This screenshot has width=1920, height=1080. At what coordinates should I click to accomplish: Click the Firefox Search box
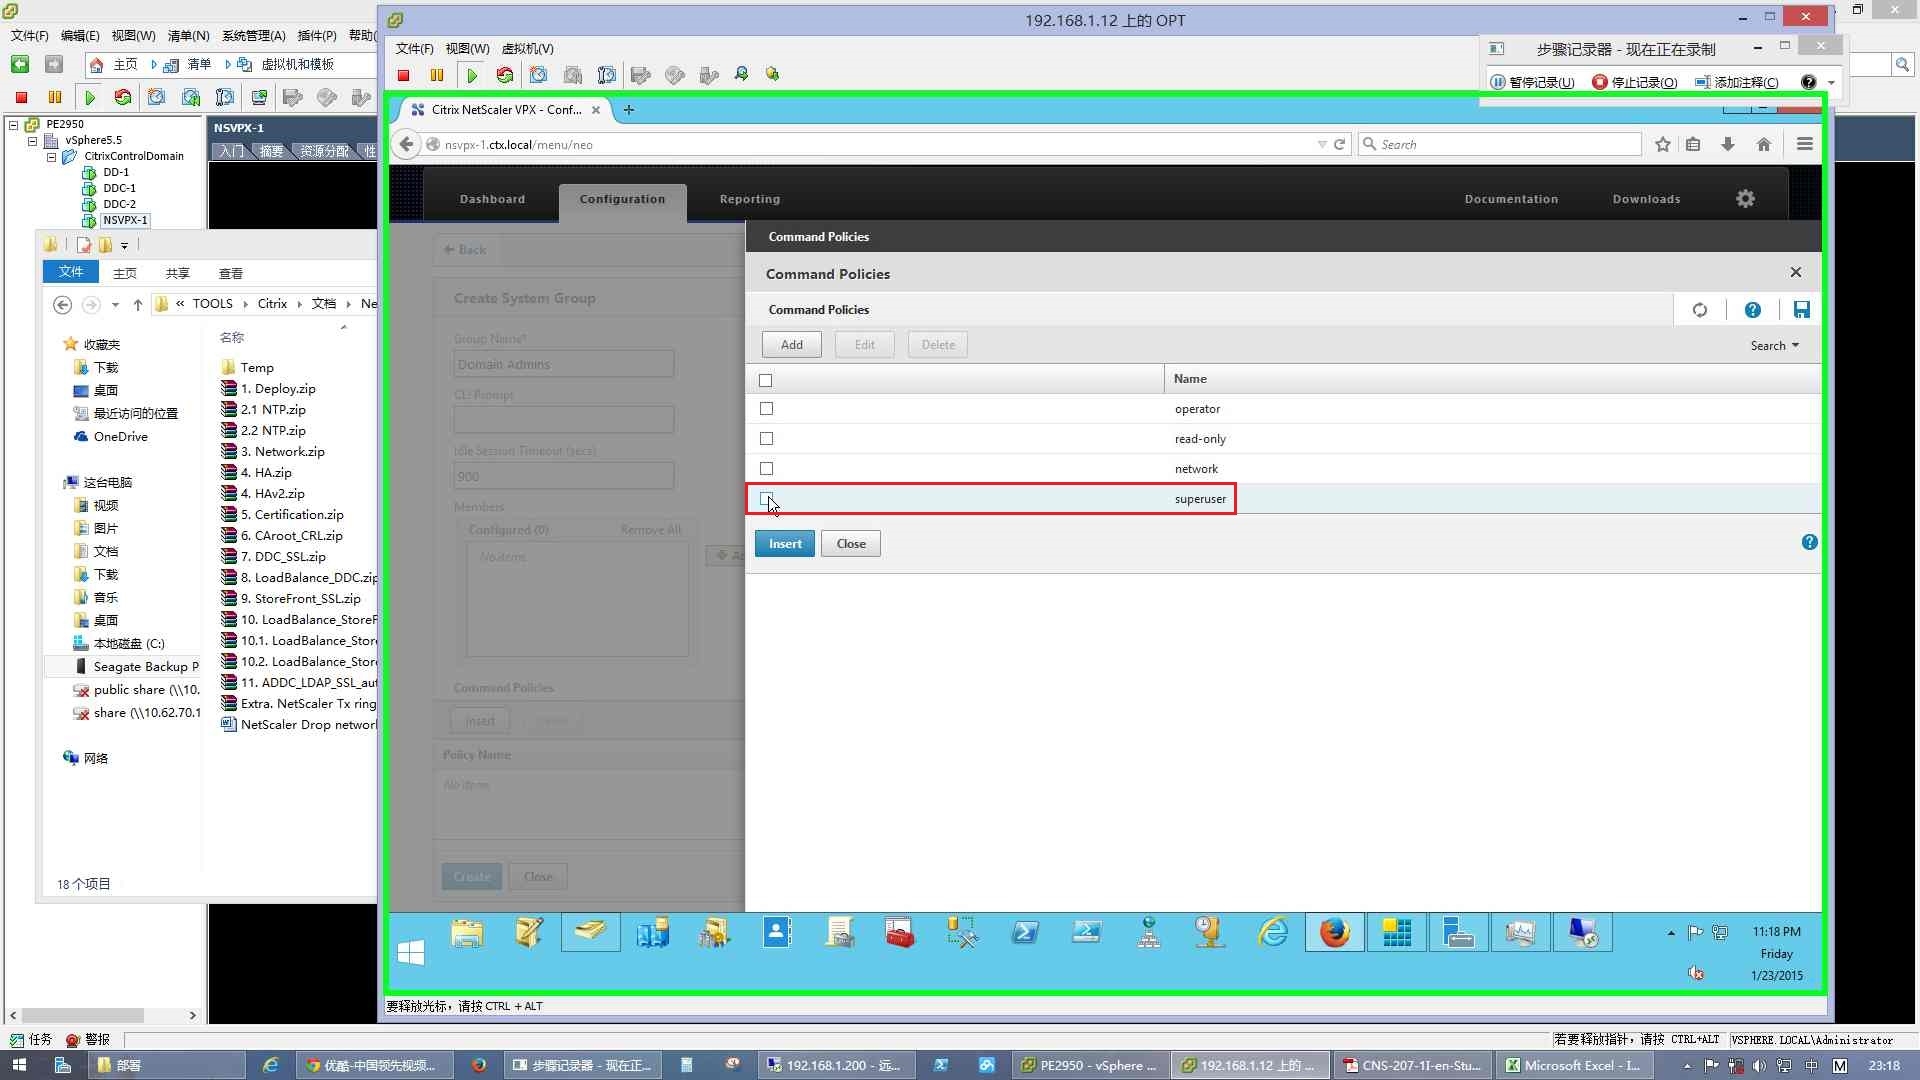1500,144
